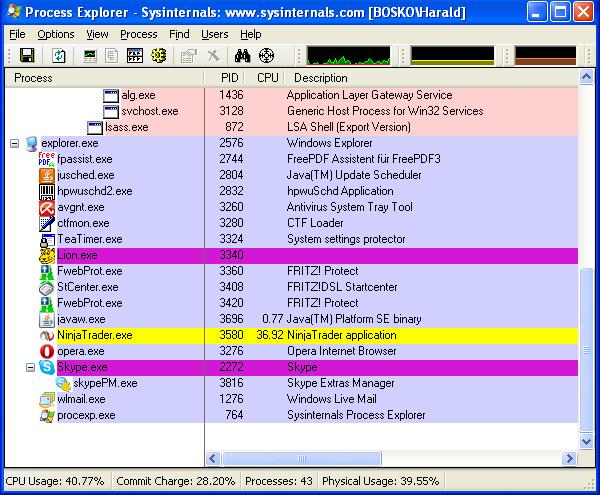Viewport: 600px width, 495px height.
Task: Sort by the Process column header
Action: coord(104,78)
